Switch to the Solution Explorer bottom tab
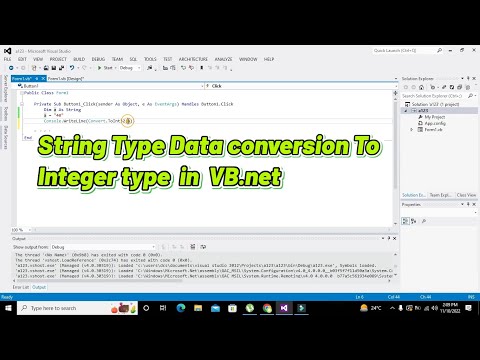The image size is (480, 360). click(414, 195)
